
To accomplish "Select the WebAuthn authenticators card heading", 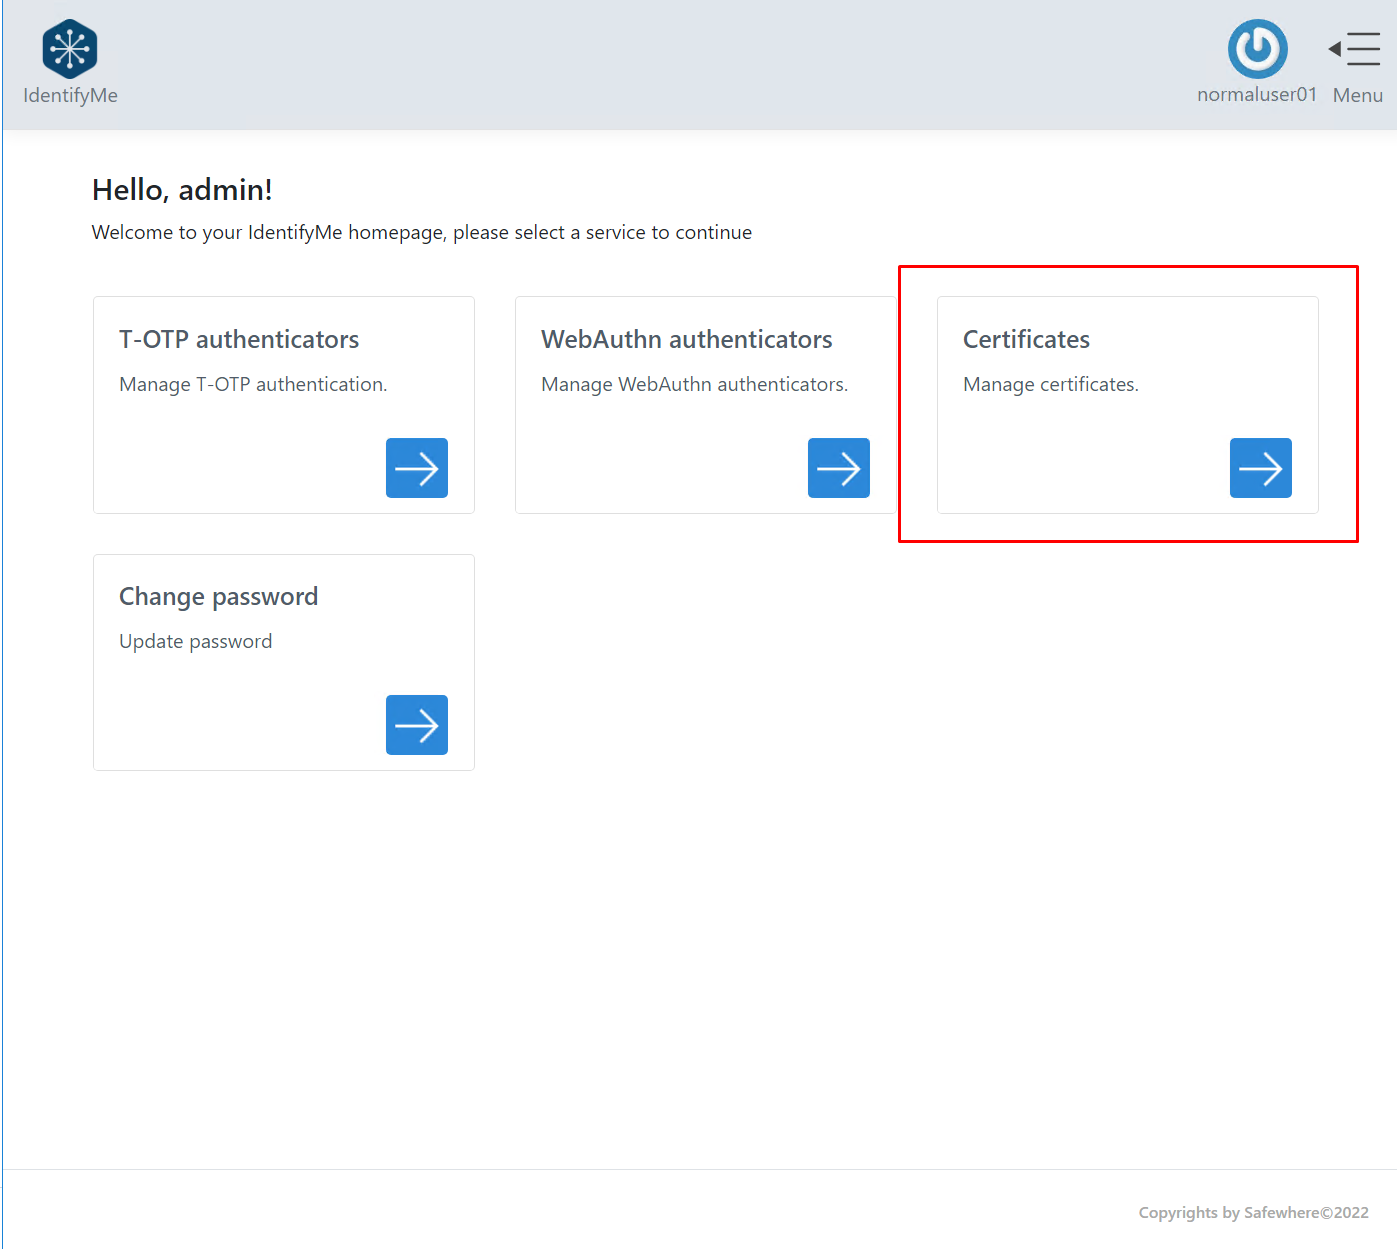I will point(686,340).
